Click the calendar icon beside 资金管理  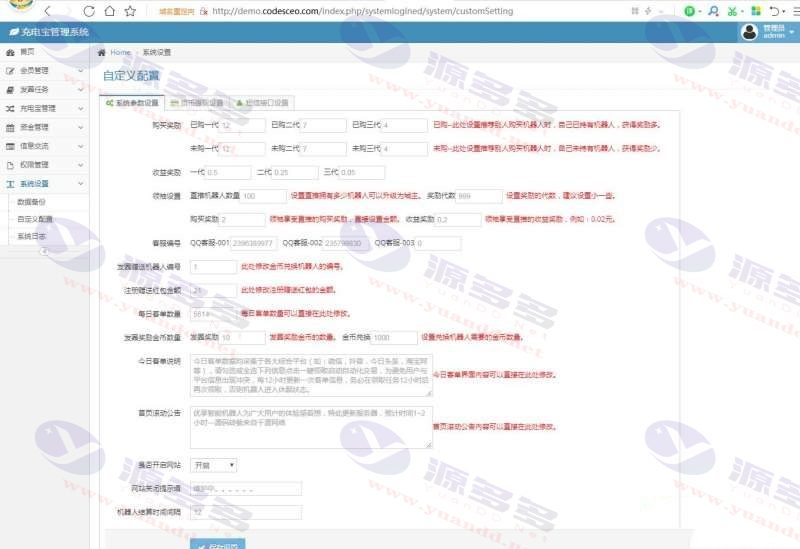coord(10,128)
